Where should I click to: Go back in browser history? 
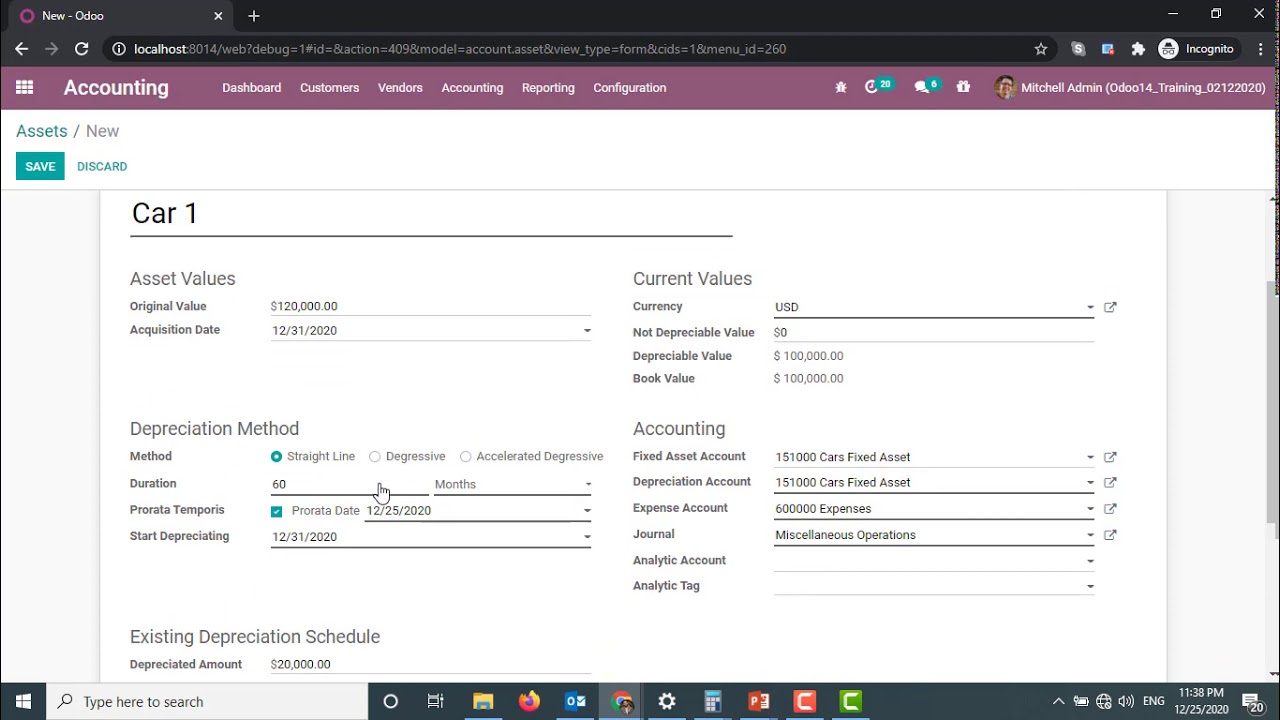coord(22,49)
